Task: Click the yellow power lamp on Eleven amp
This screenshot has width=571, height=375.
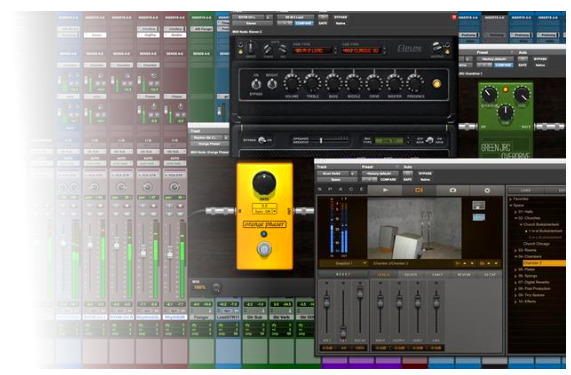Action: pyautogui.click(x=436, y=84)
